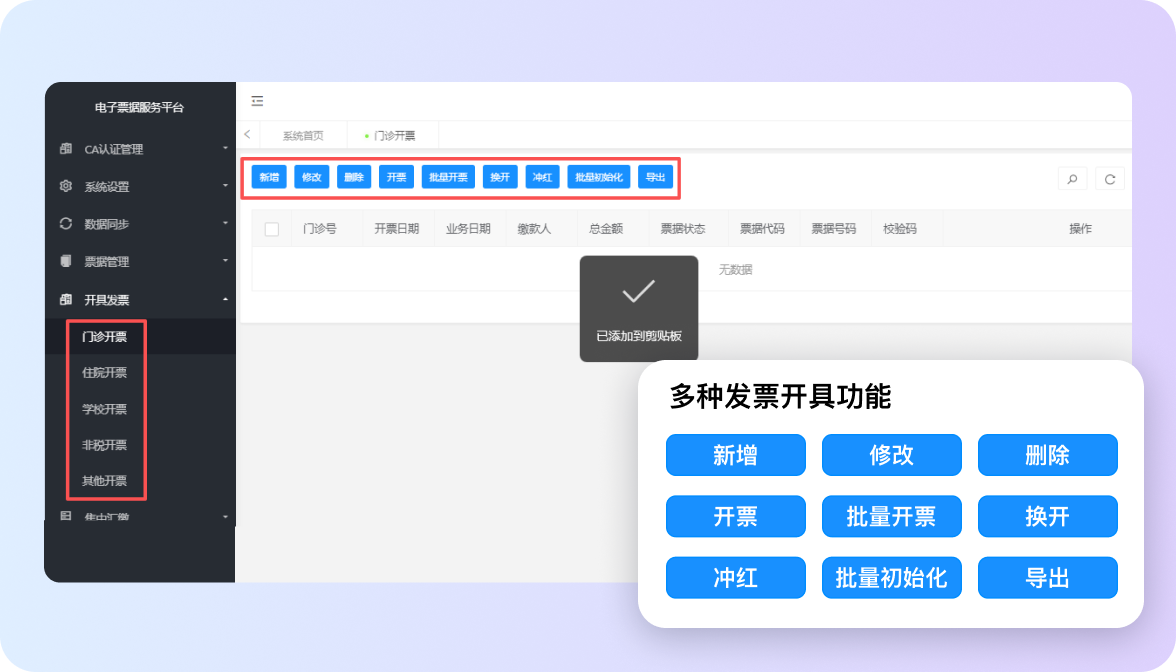Click the large 批量初始化 button in the feature card
The width and height of the screenshot is (1176, 672).
[891, 578]
